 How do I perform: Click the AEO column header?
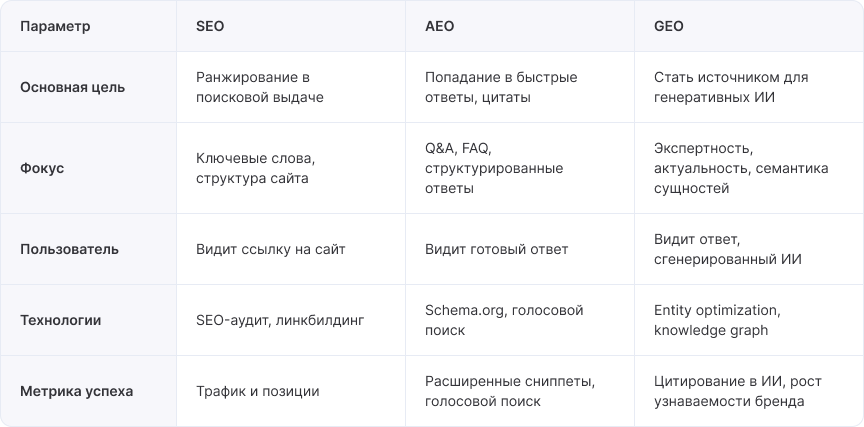[x=439, y=27]
